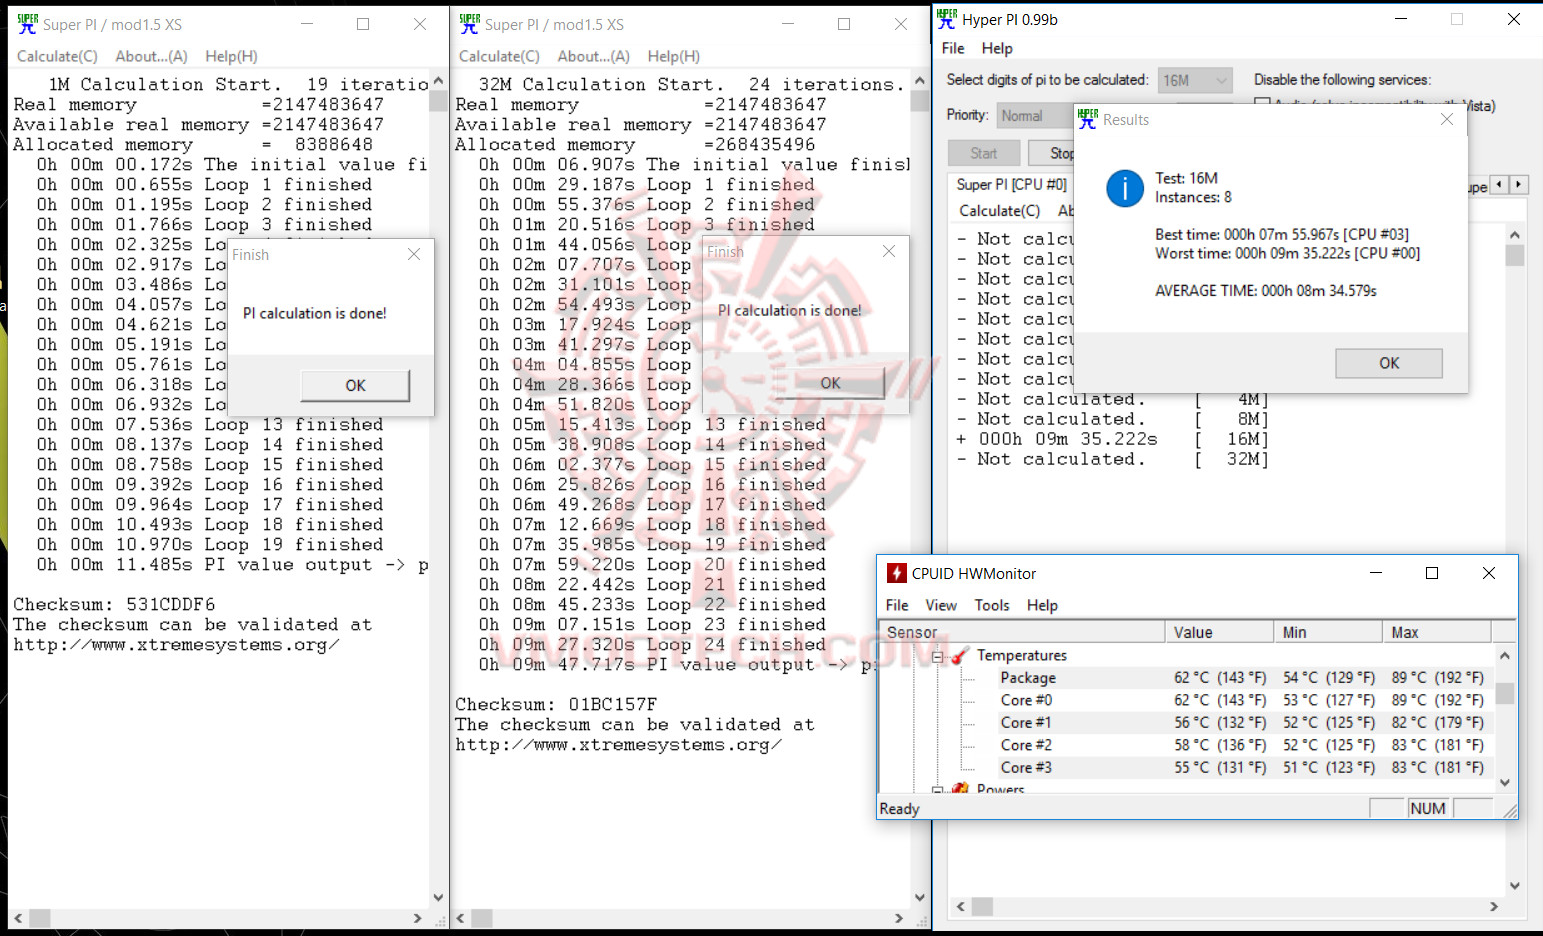Viewport: 1543px width, 936px height.
Task: Click the Super PI icon in the 32M window title bar
Action: (x=469, y=24)
